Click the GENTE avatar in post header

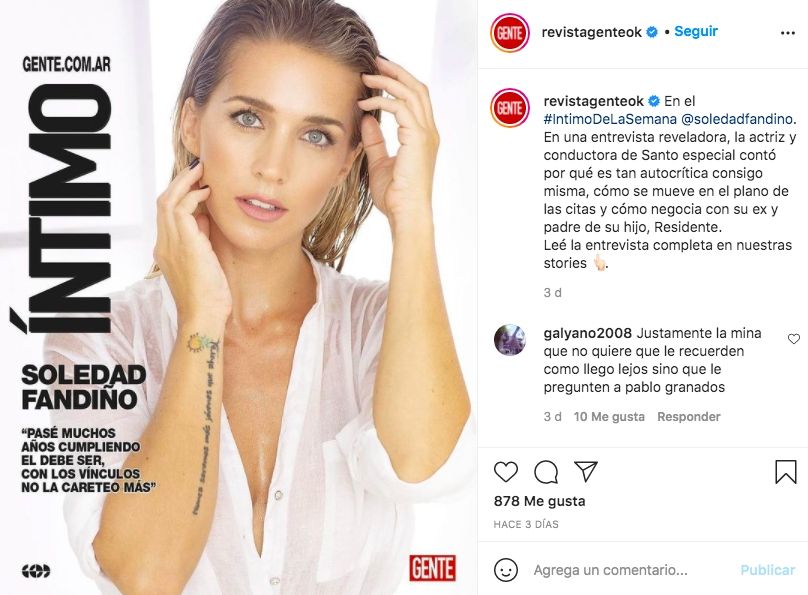tap(510, 33)
